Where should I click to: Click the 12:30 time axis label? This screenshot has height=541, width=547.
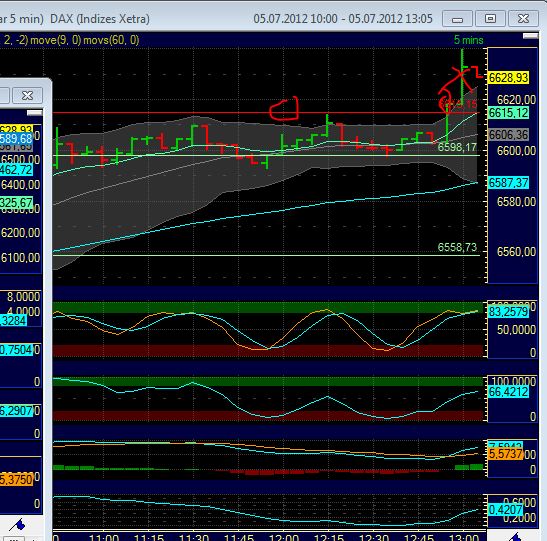point(374,537)
